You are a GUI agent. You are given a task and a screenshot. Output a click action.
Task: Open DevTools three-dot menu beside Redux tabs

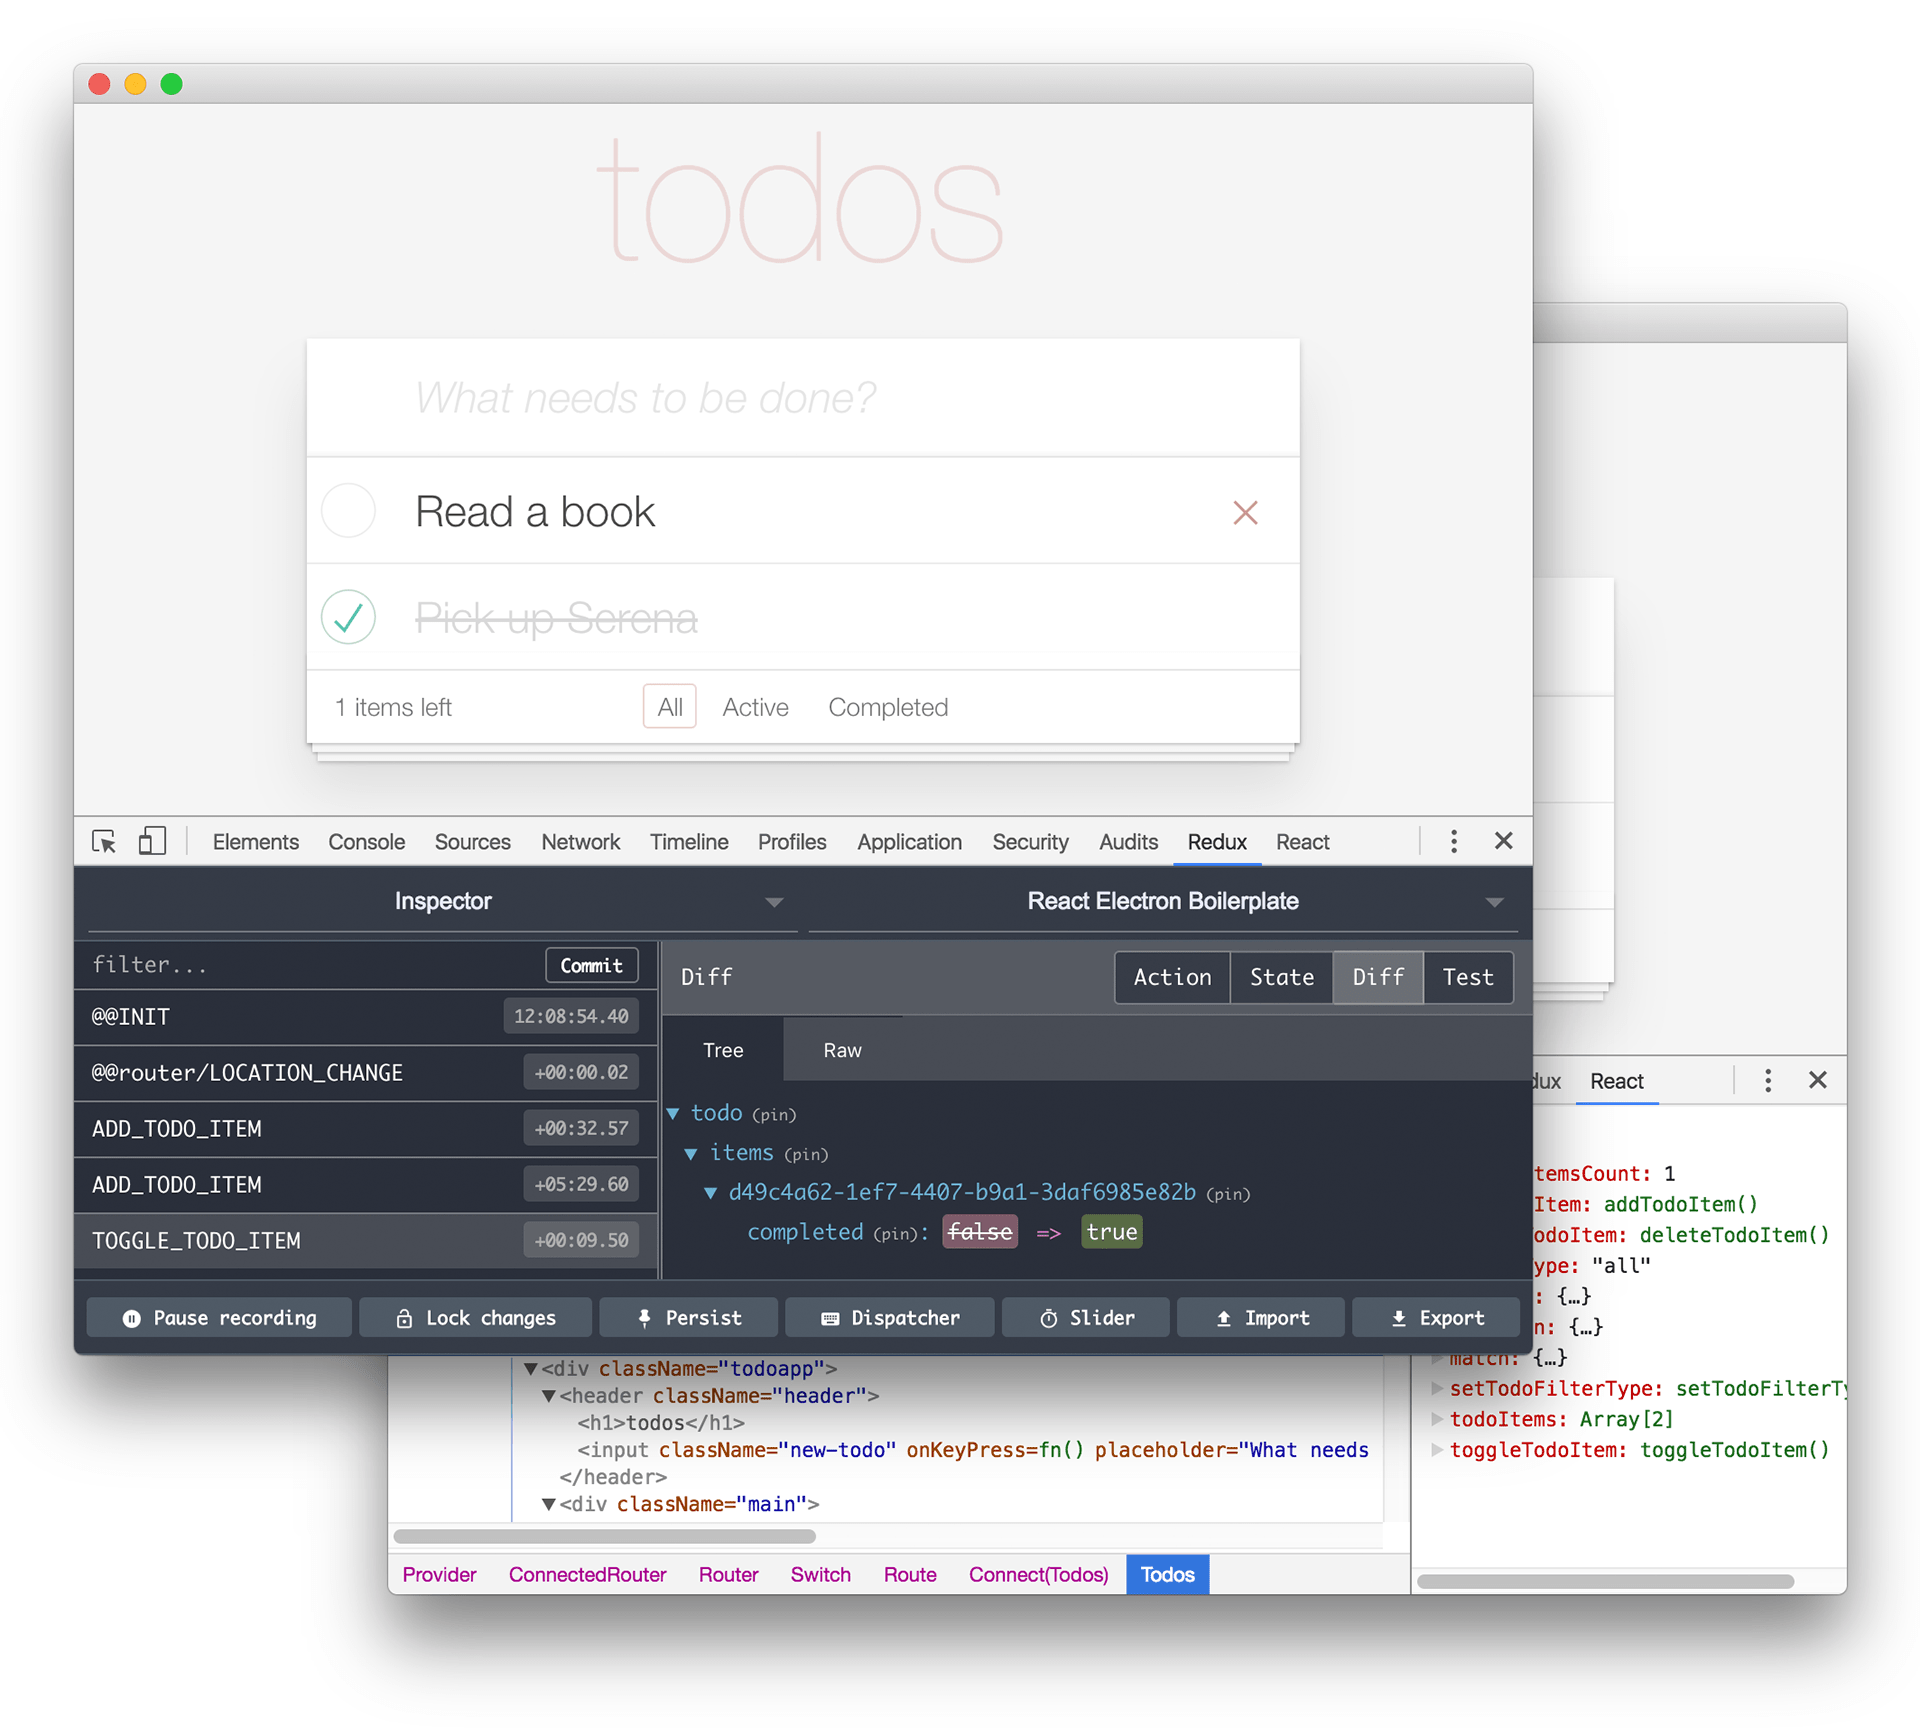click(1453, 841)
